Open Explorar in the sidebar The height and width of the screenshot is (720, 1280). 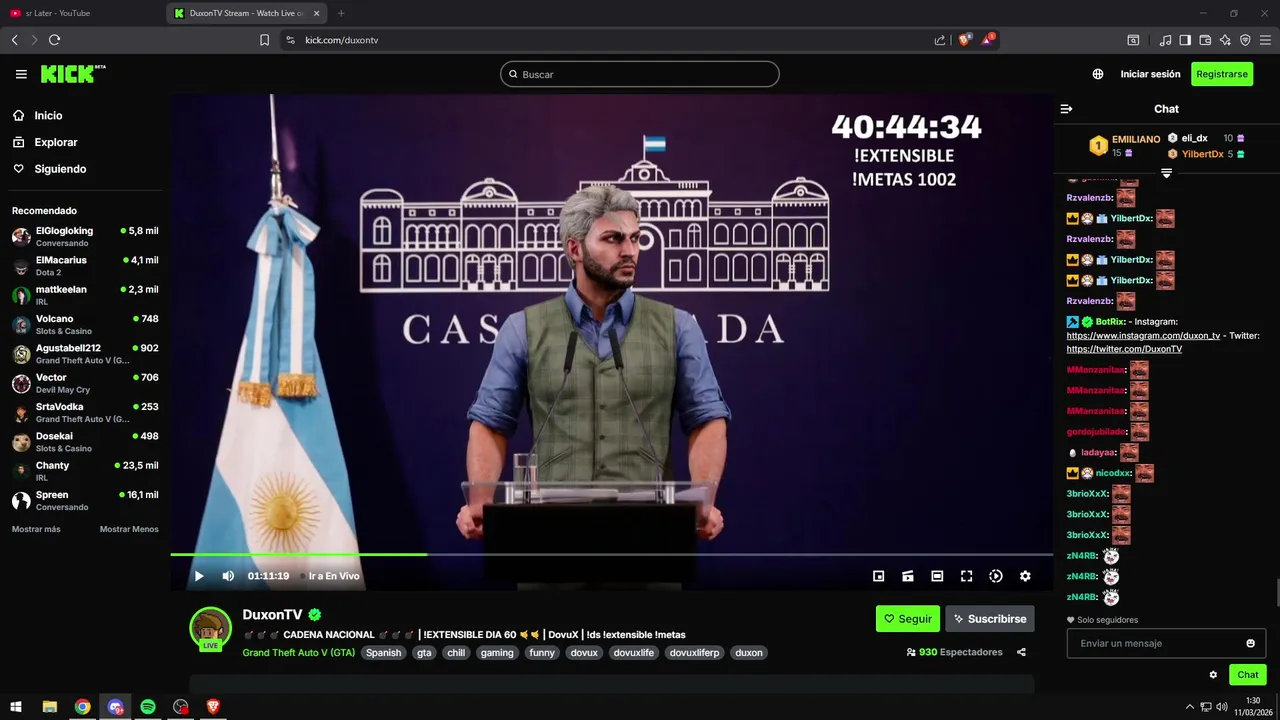[45, 142]
